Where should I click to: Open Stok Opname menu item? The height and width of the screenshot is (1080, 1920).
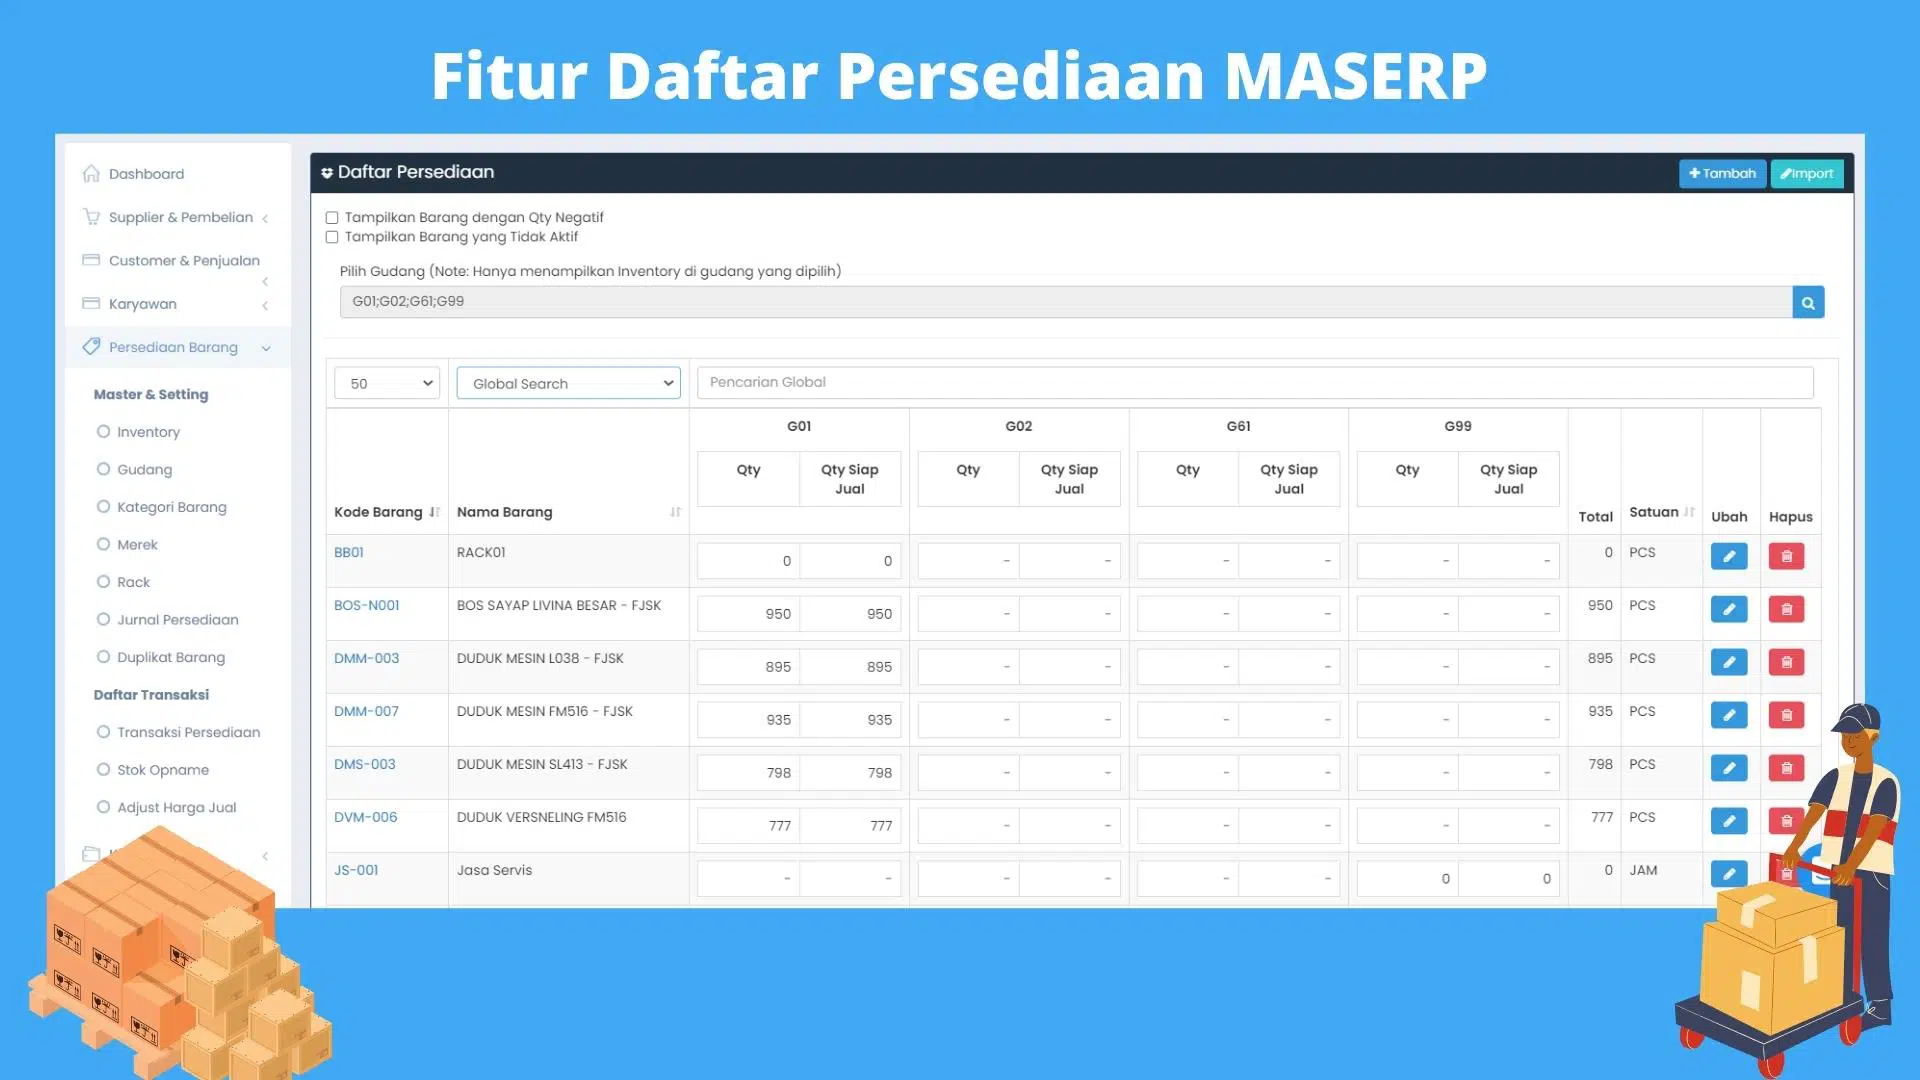coord(163,770)
